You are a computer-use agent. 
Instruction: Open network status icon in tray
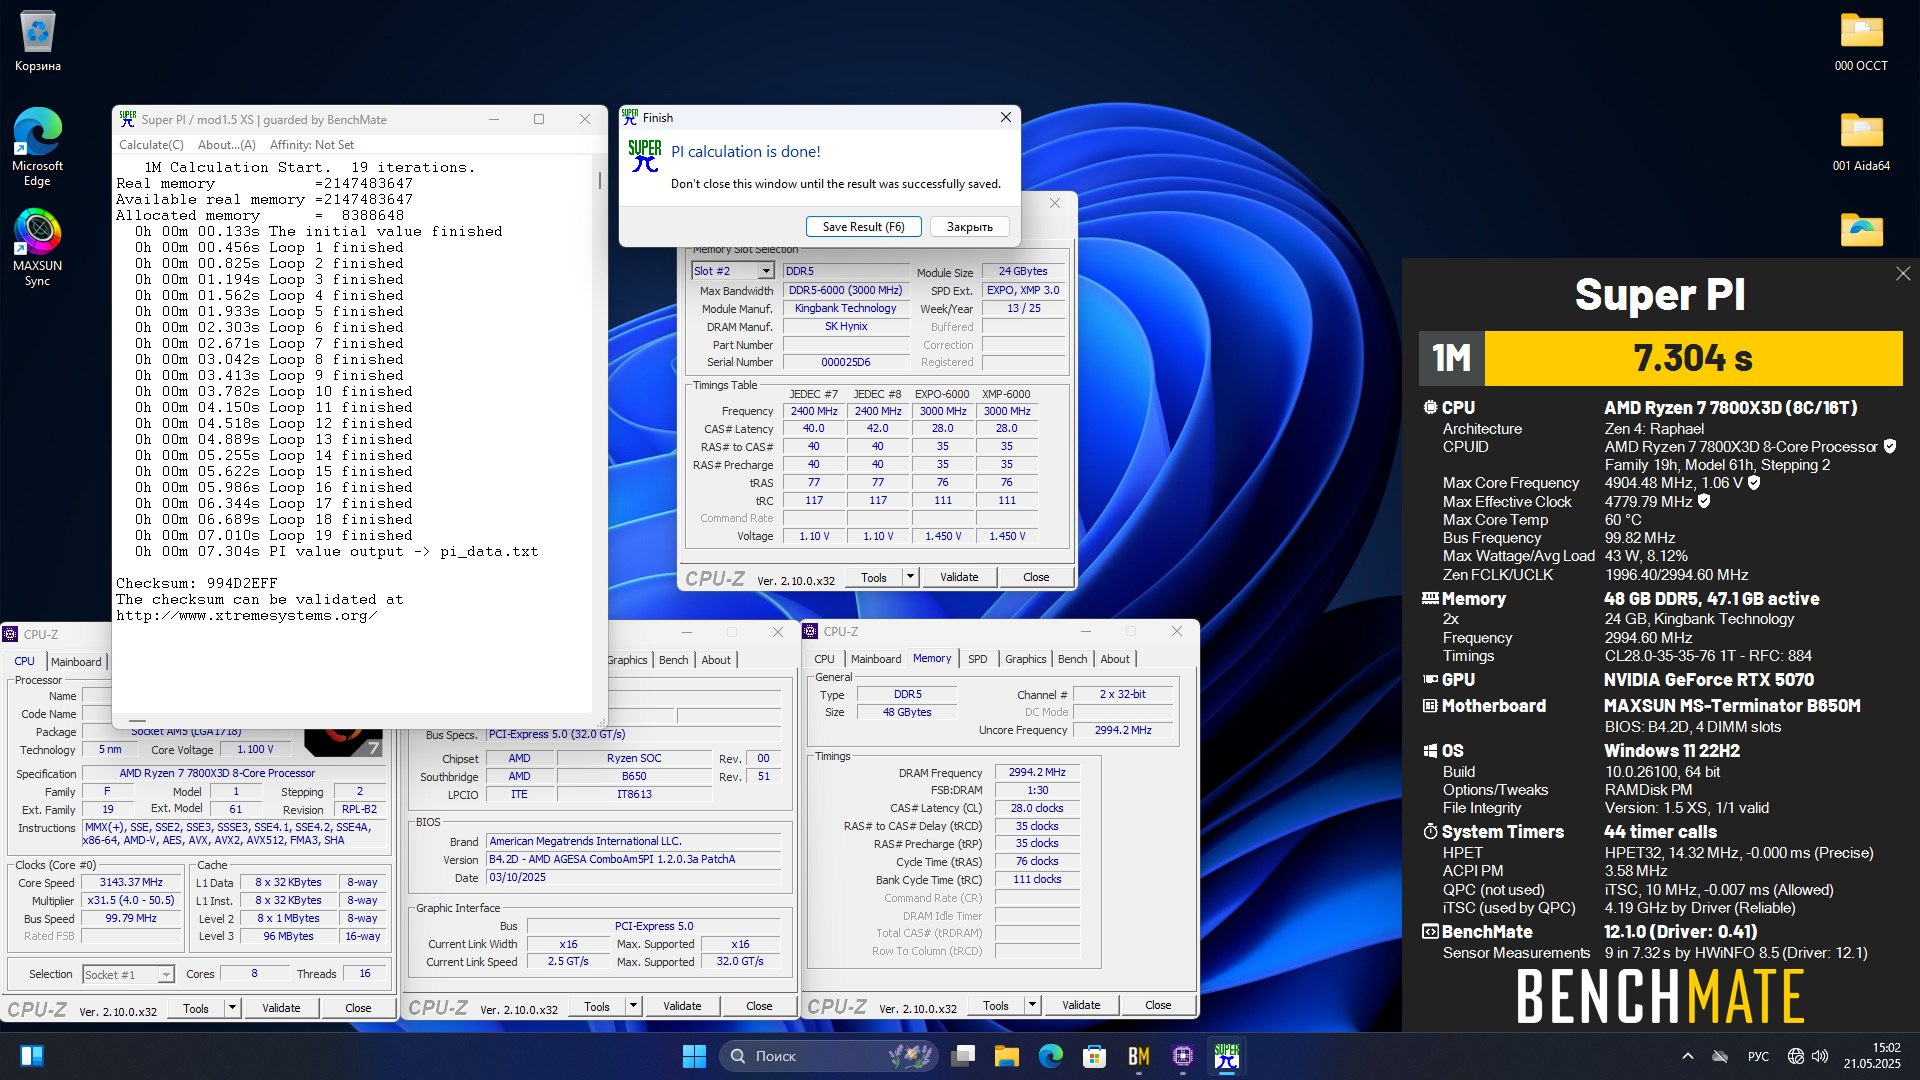(x=1796, y=1056)
